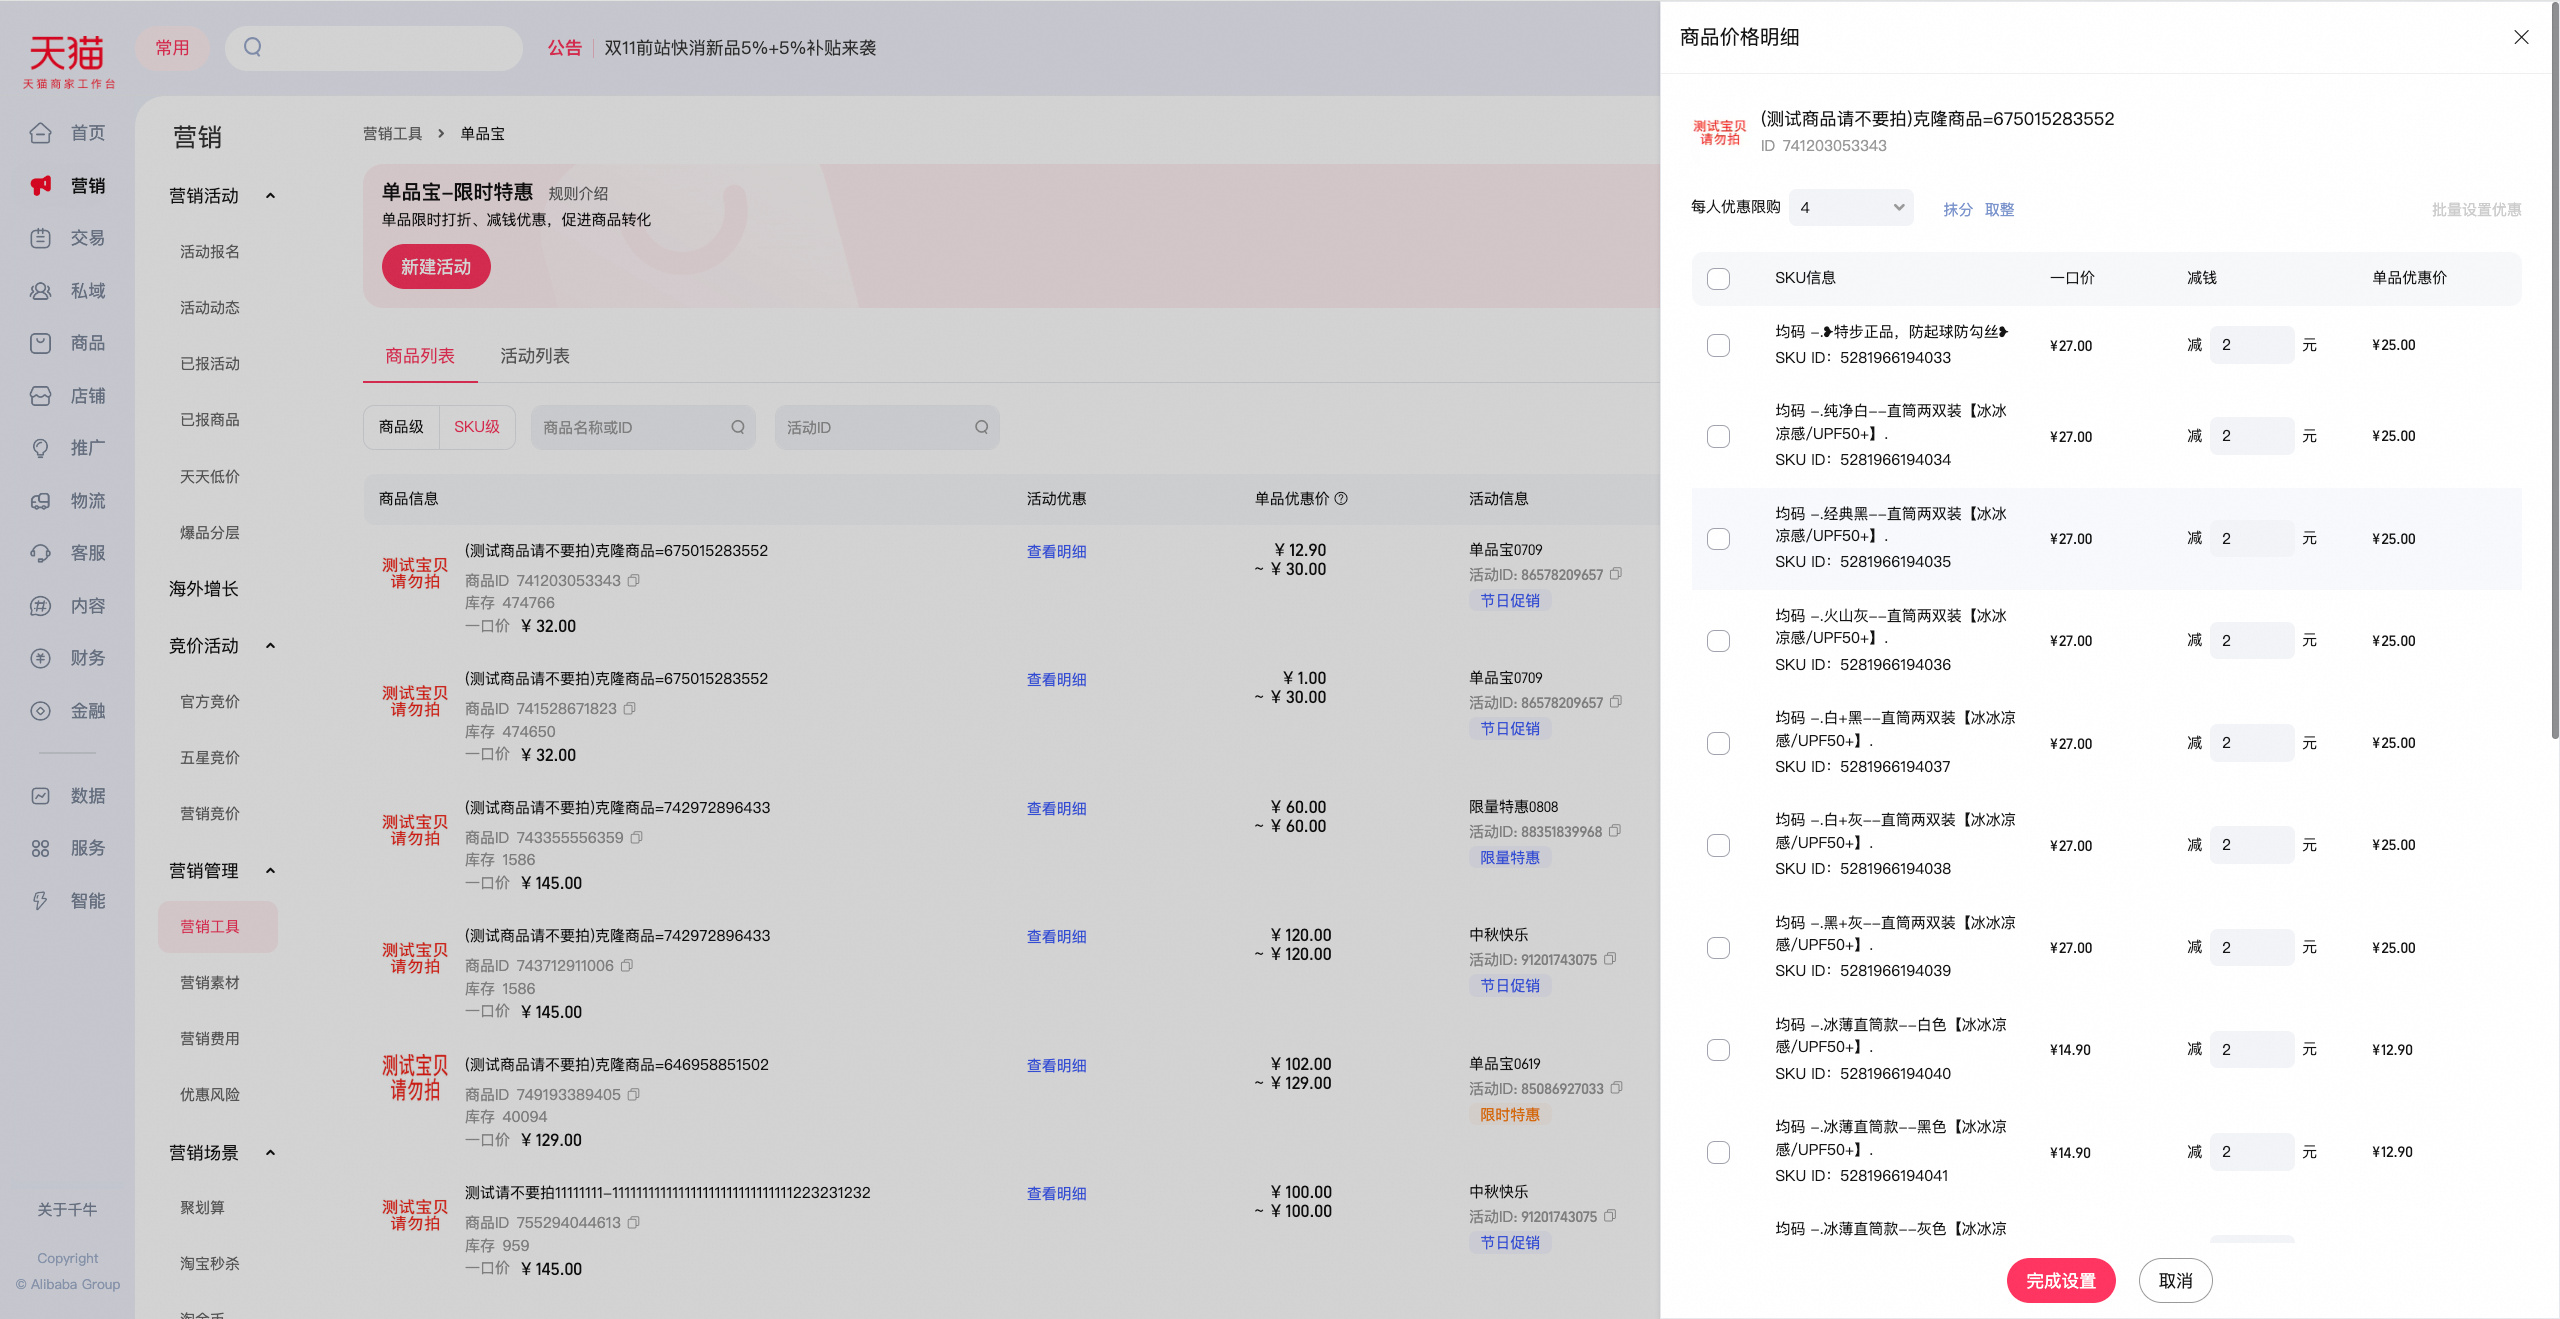The width and height of the screenshot is (2560, 1319).
Task: Check SKU 5281966194039 checkbox
Action: tap(1718, 947)
